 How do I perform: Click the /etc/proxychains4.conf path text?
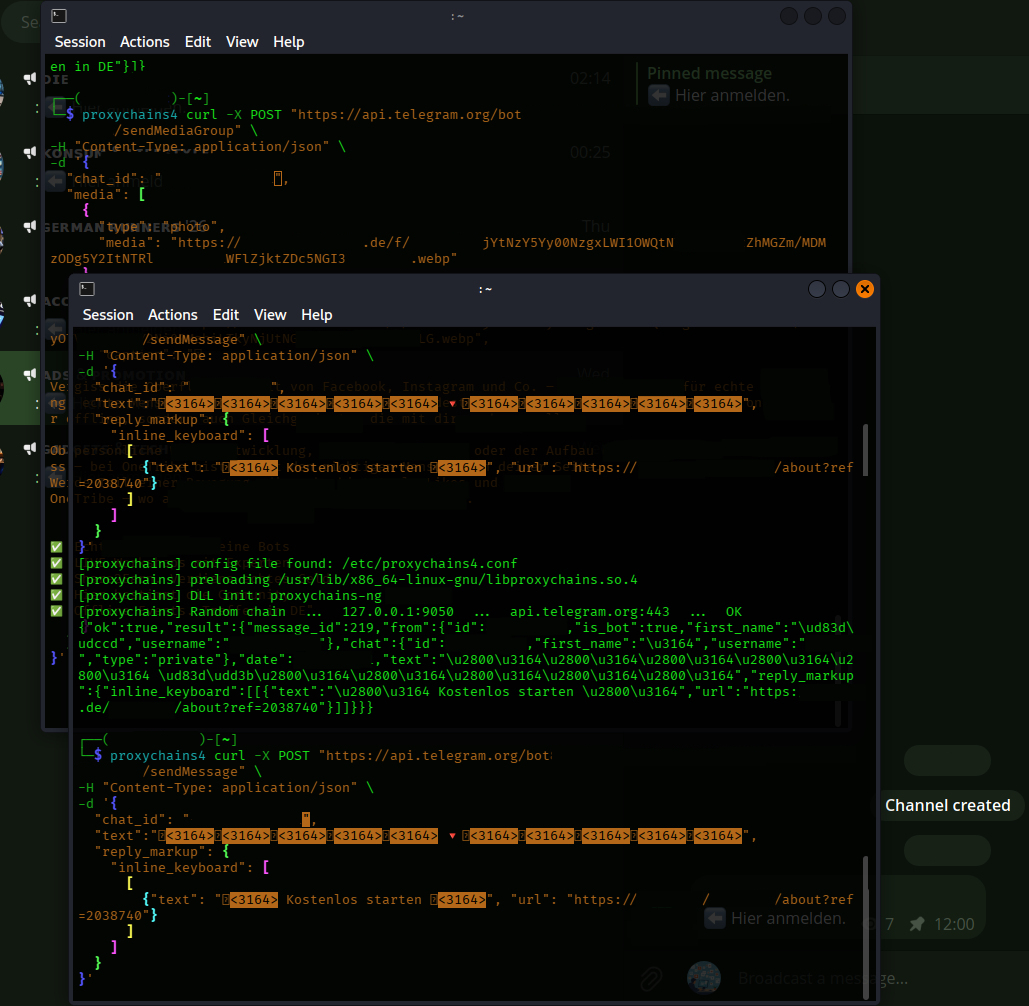429,564
